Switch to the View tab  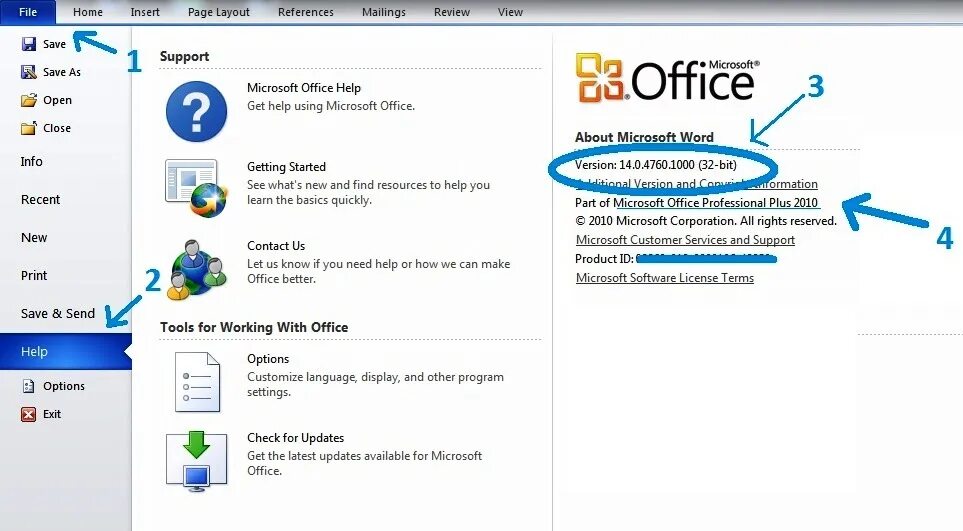(x=510, y=12)
